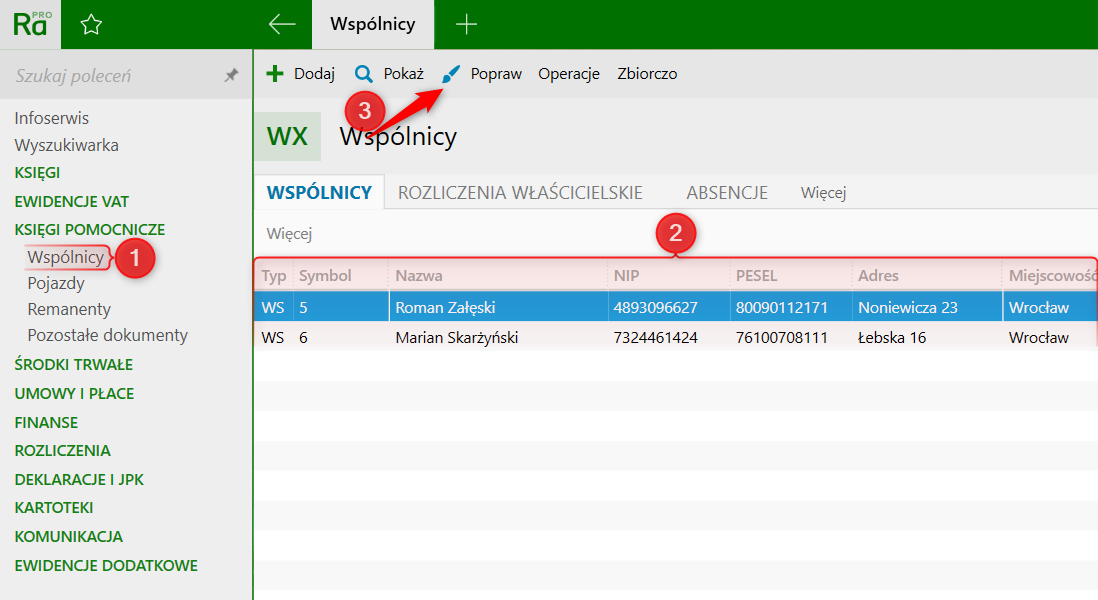Open the Zbiorczo menu
Image resolution: width=1098 pixels, height=600 pixels.
click(647, 74)
